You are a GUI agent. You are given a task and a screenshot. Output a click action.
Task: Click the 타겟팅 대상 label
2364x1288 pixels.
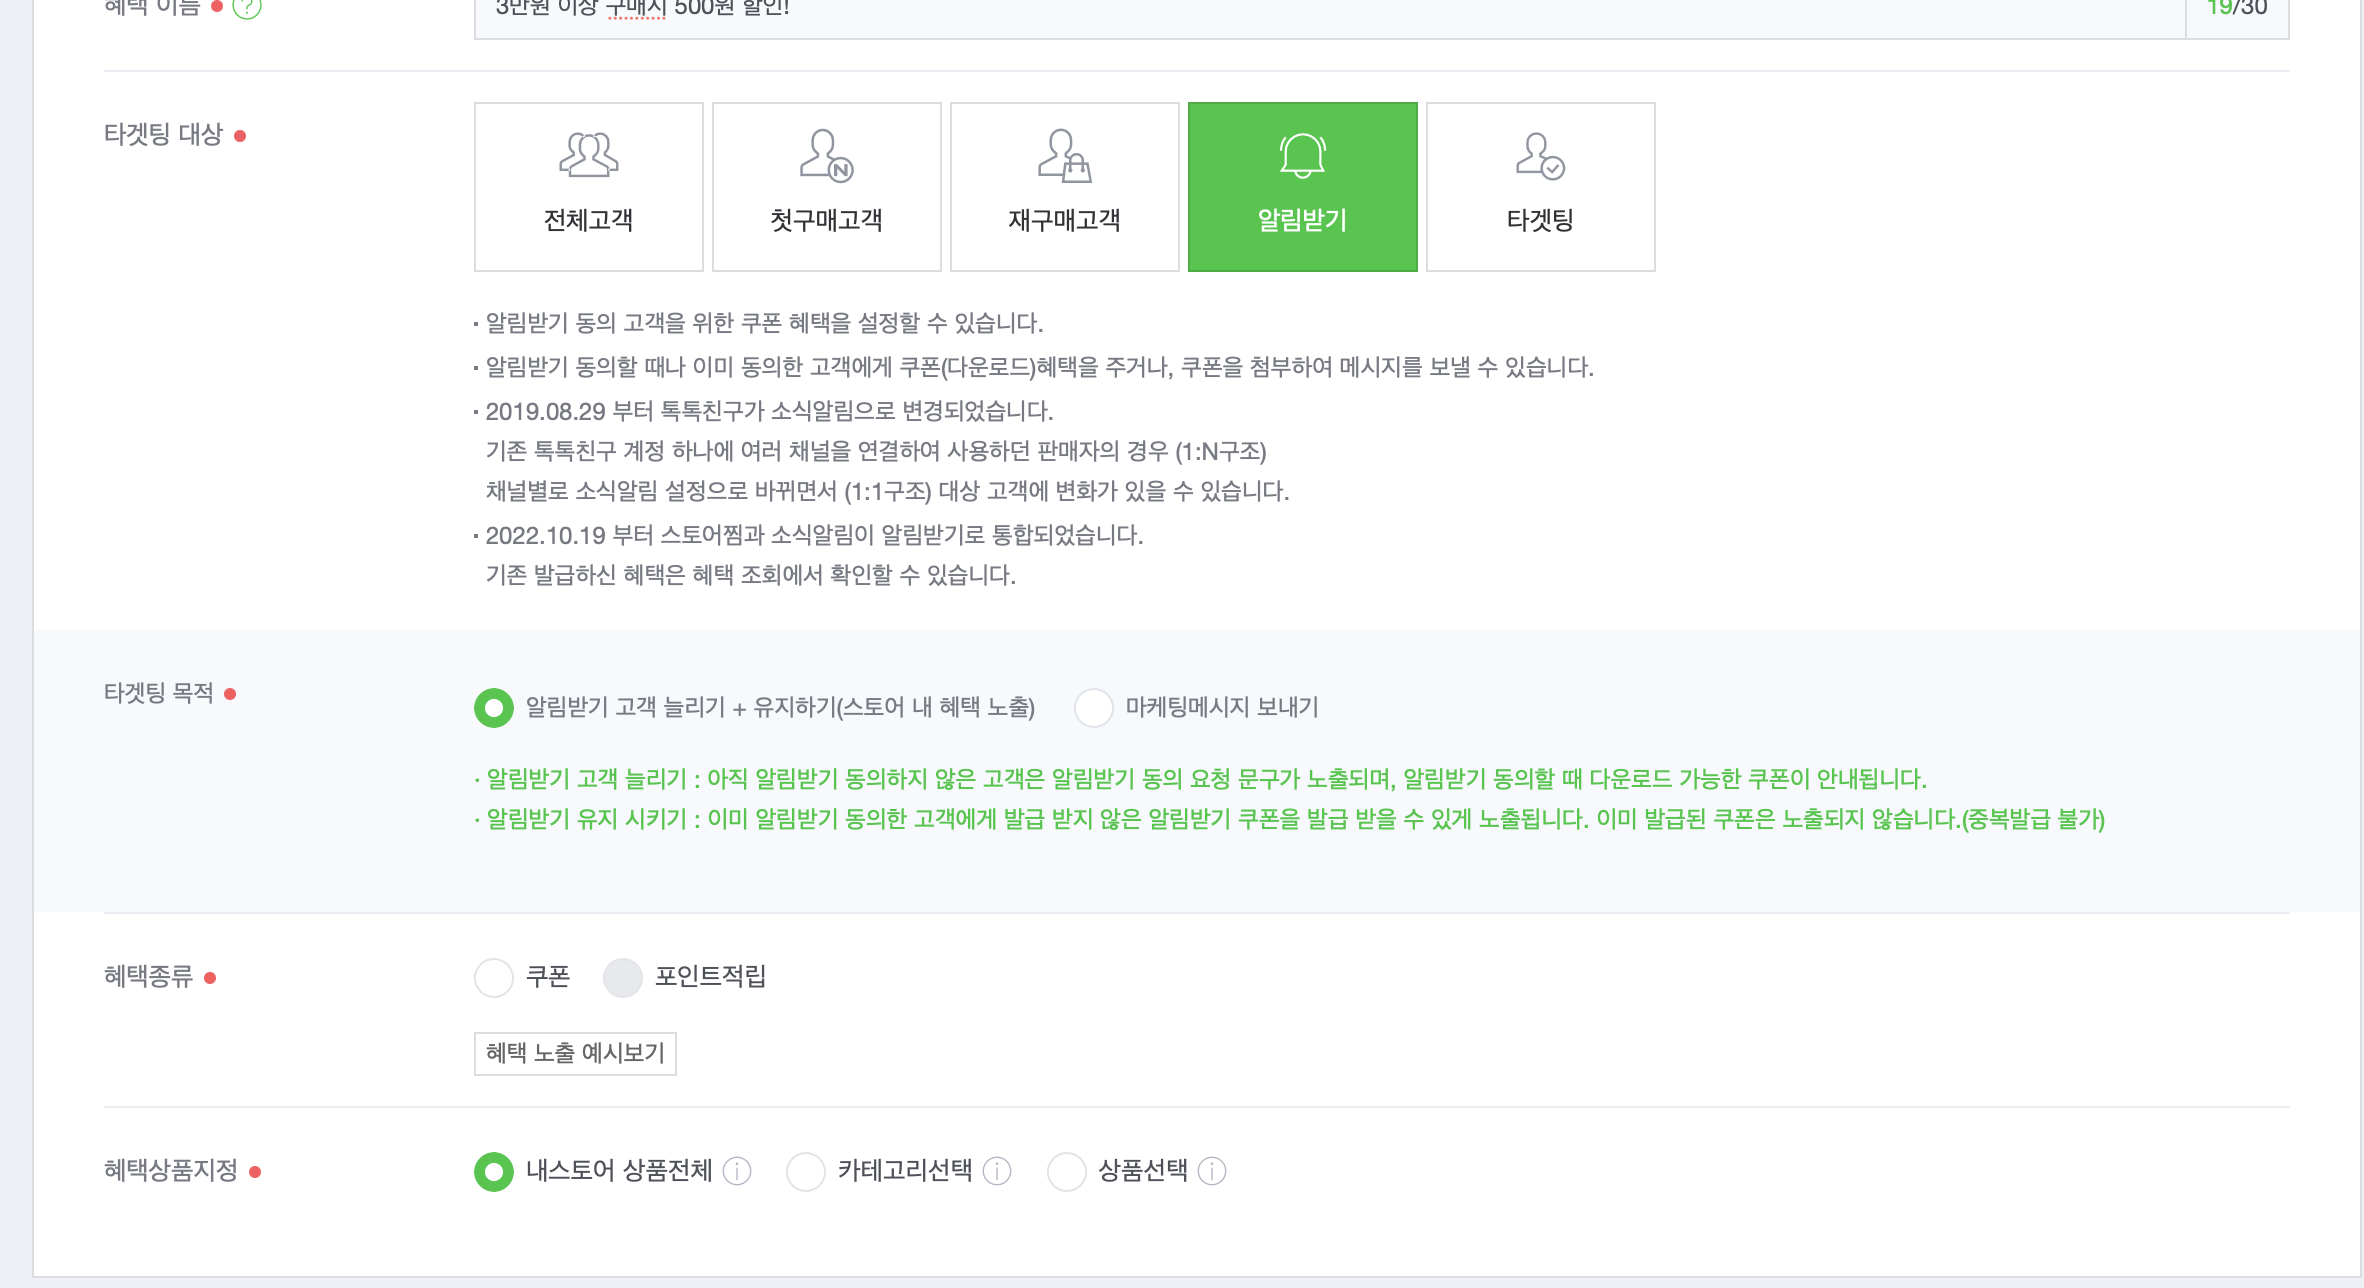pos(163,134)
